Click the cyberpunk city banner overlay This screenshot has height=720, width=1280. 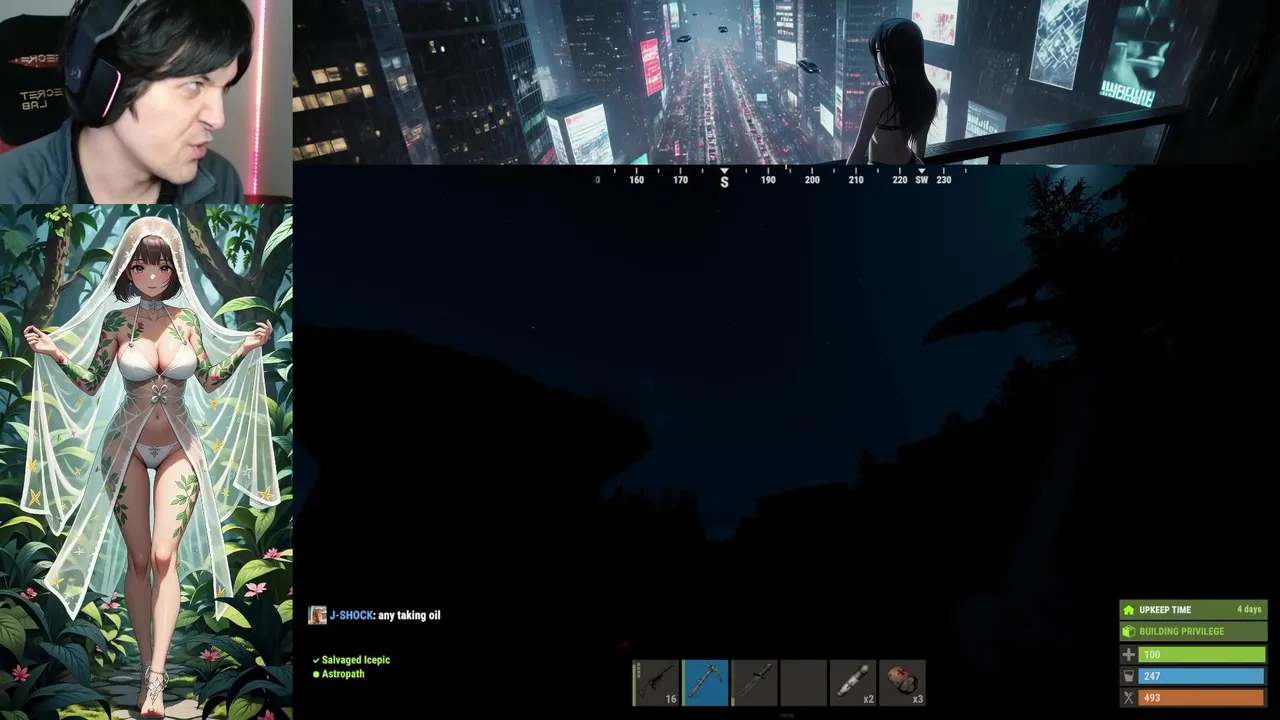(x=786, y=82)
